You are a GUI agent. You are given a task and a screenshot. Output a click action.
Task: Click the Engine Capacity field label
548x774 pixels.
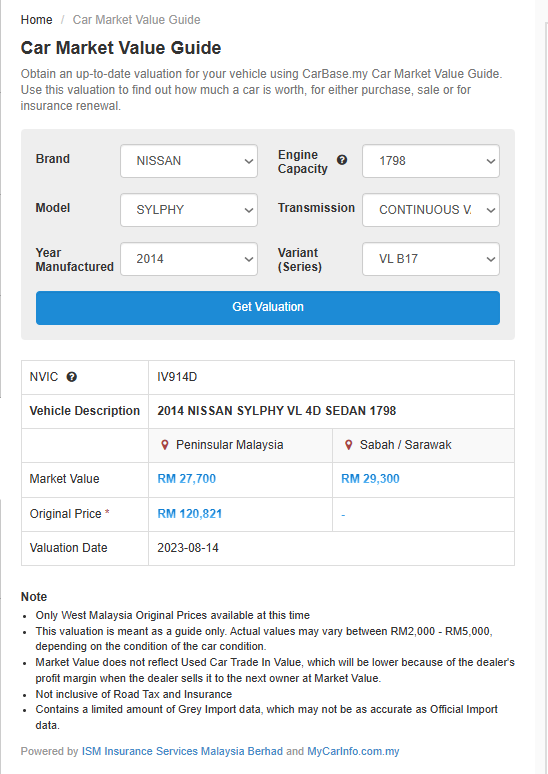pos(303,162)
